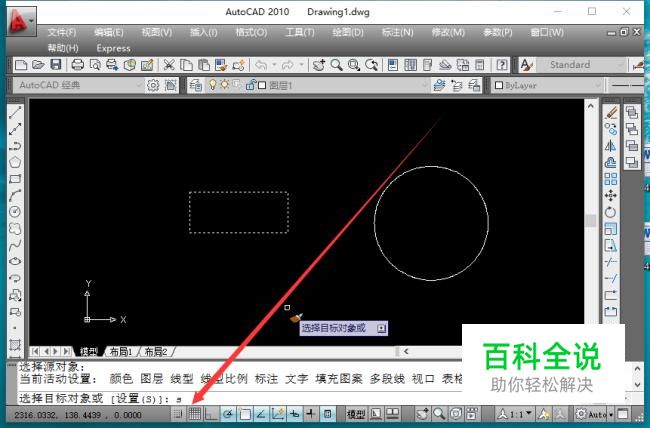Open a file with the Open folder icon
Screen dimensions: 650x428
38,65
